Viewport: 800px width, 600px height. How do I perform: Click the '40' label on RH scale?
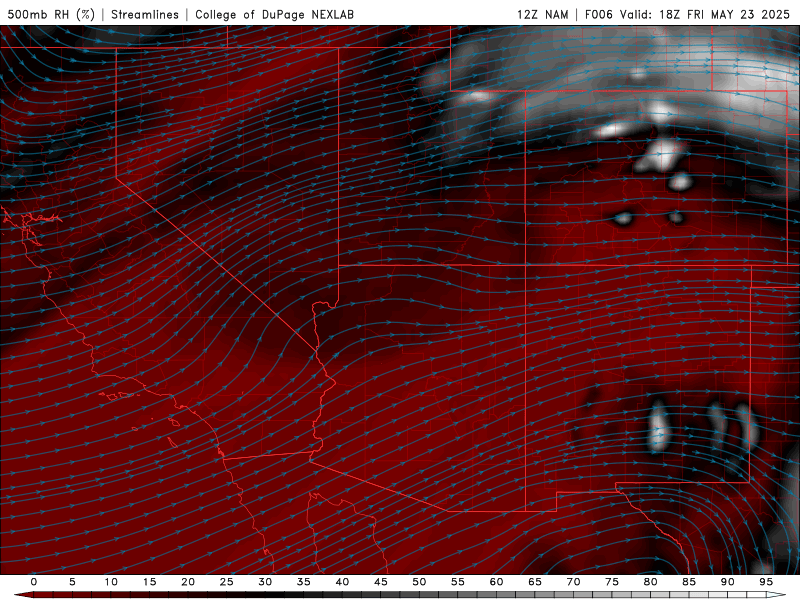342,582
